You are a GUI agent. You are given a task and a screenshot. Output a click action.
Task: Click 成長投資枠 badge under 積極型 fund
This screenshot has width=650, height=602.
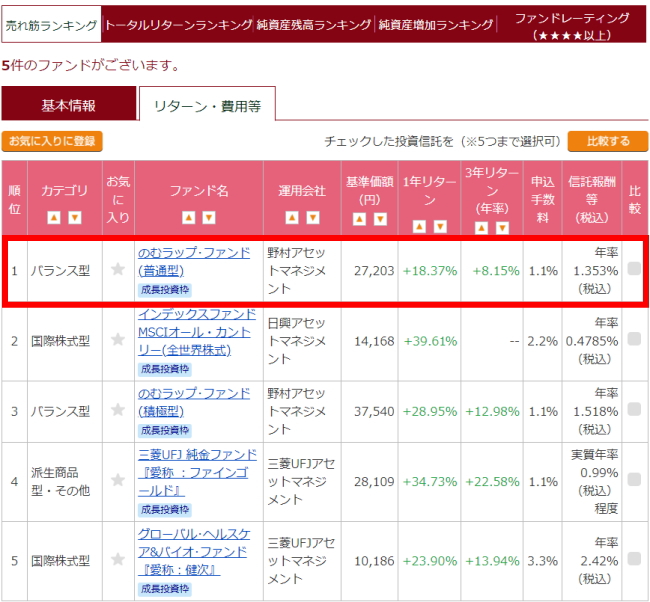tap(165, 430)
